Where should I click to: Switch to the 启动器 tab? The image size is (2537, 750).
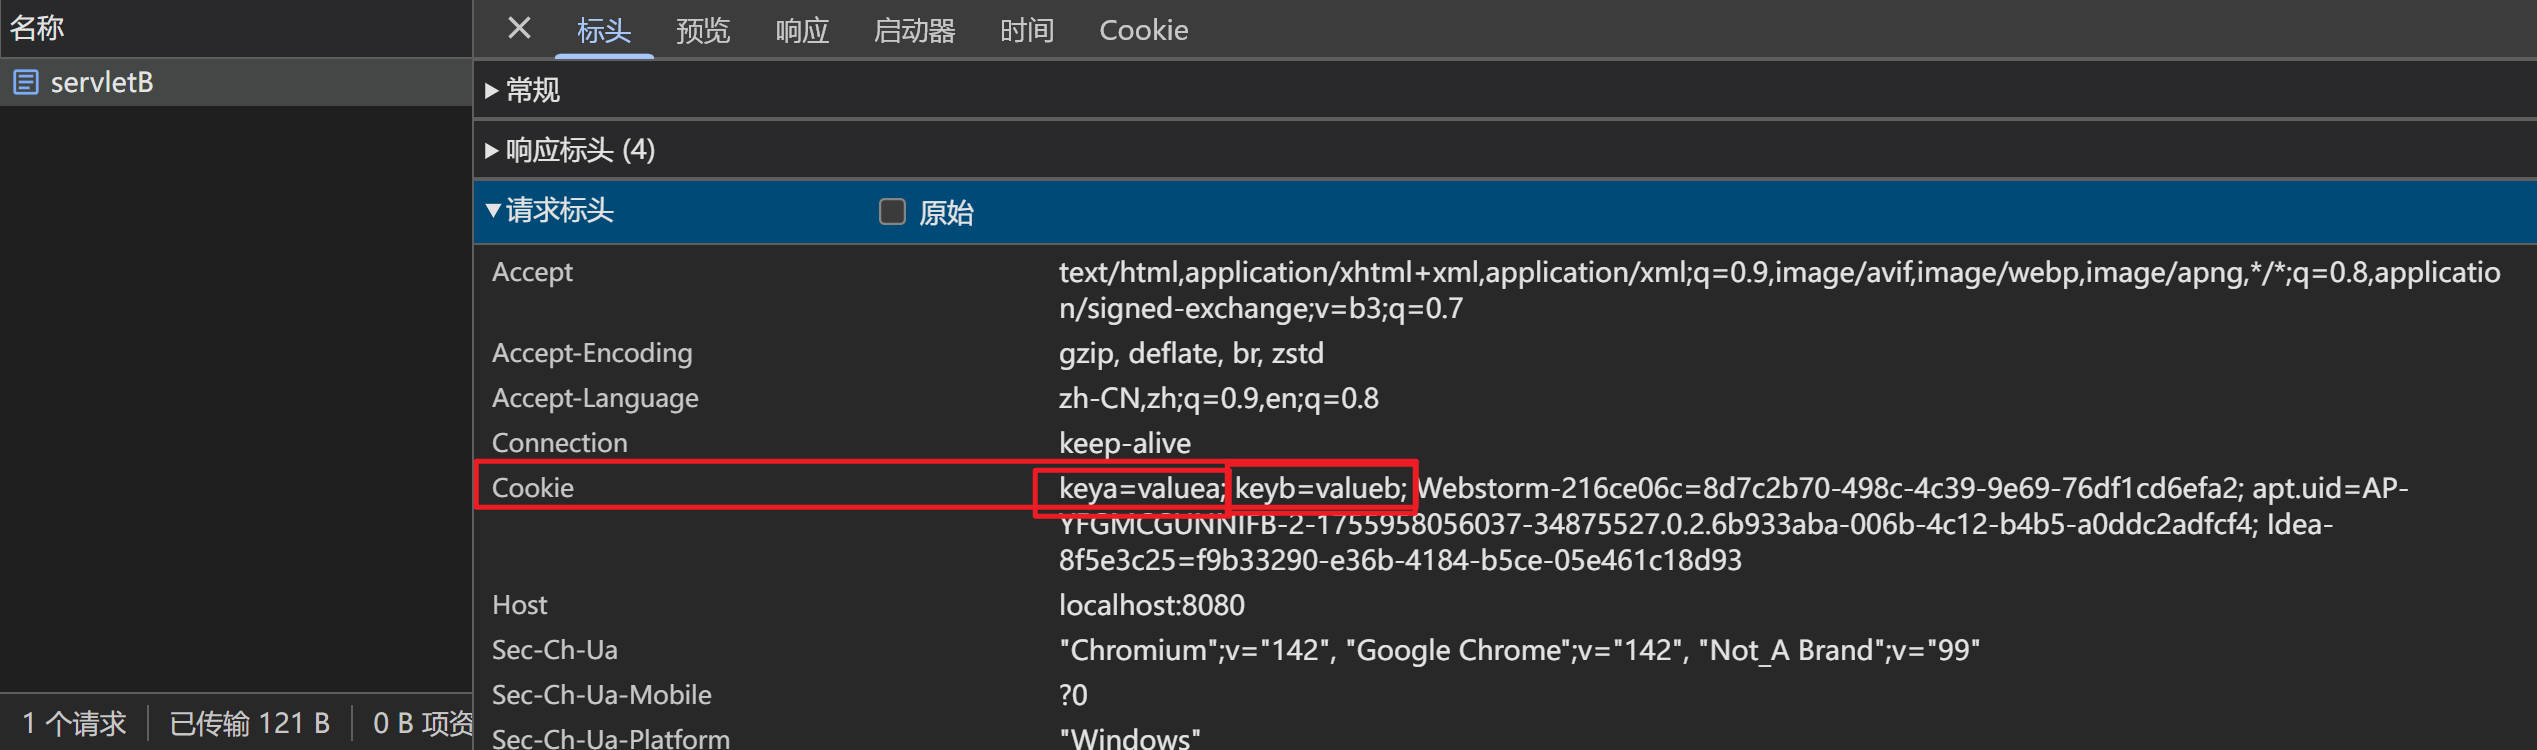[914, 30]
